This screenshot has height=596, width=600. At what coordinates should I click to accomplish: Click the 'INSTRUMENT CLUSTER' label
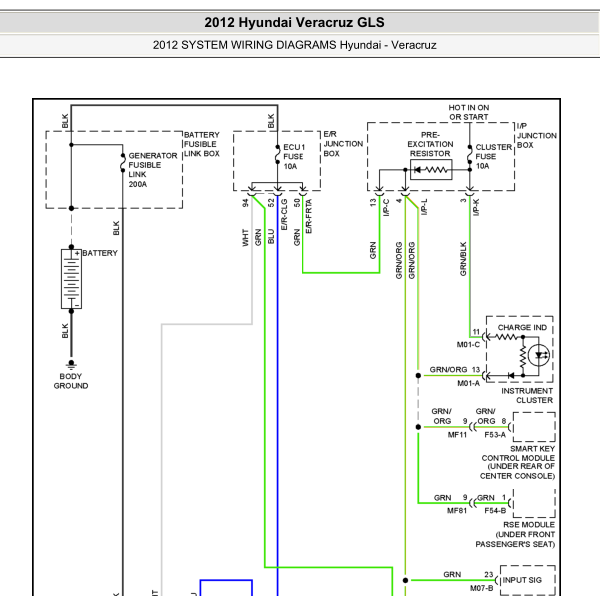(x=527, y=396)
